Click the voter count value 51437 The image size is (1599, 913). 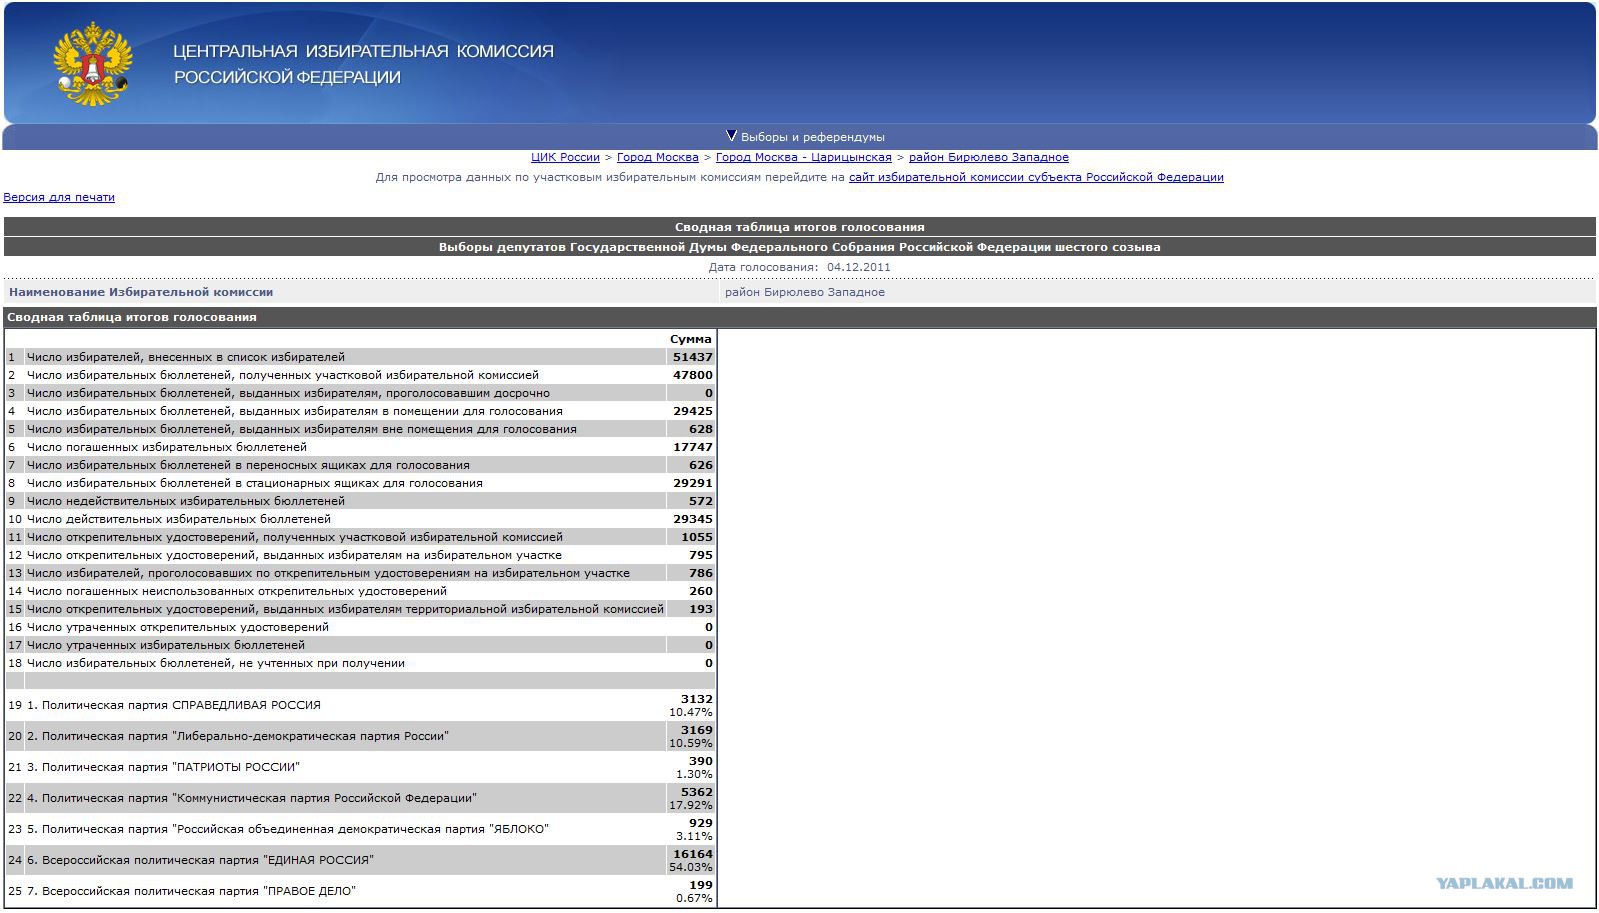[692, 357]
